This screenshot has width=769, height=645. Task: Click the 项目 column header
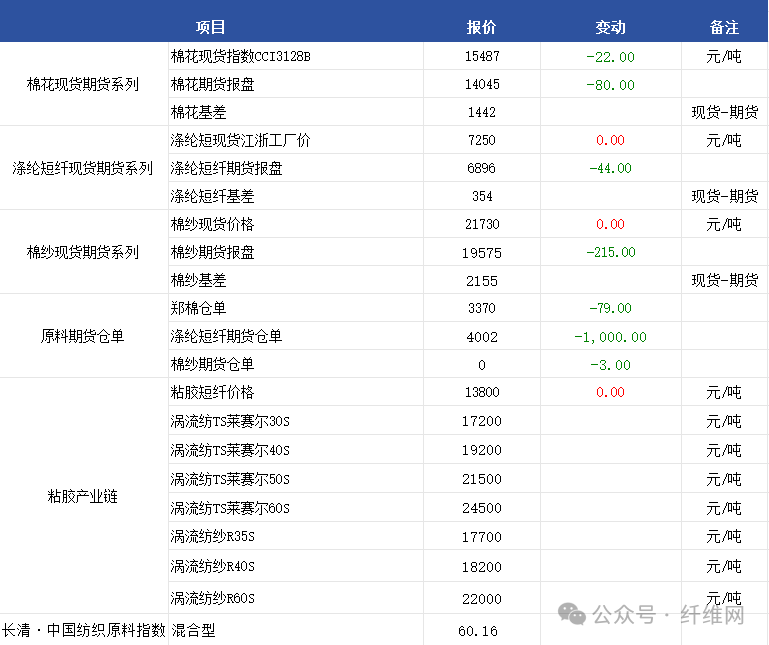(x=210, y=27)
